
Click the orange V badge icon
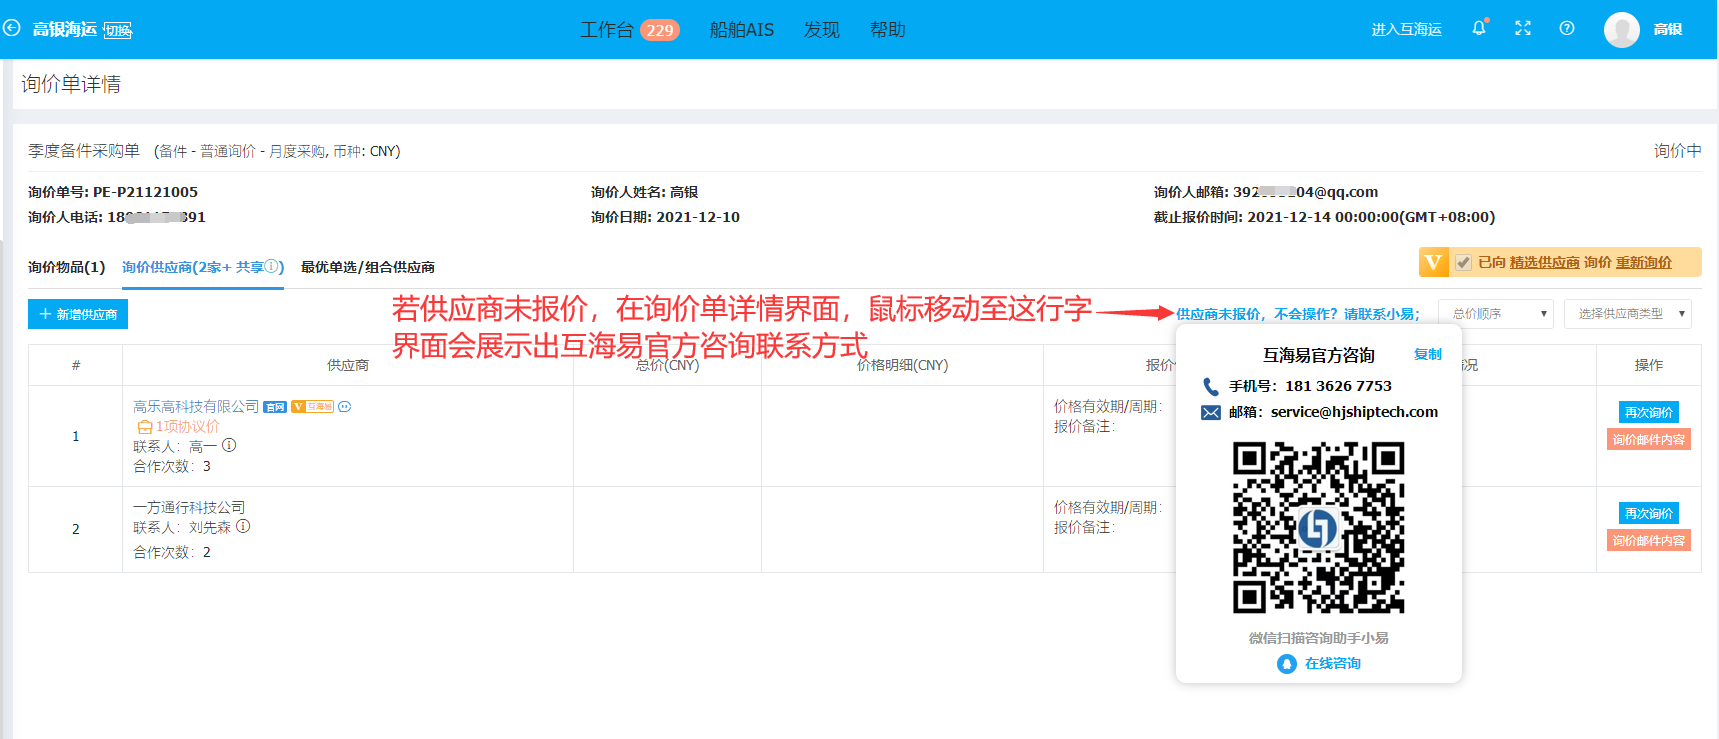coord(1433,262)
